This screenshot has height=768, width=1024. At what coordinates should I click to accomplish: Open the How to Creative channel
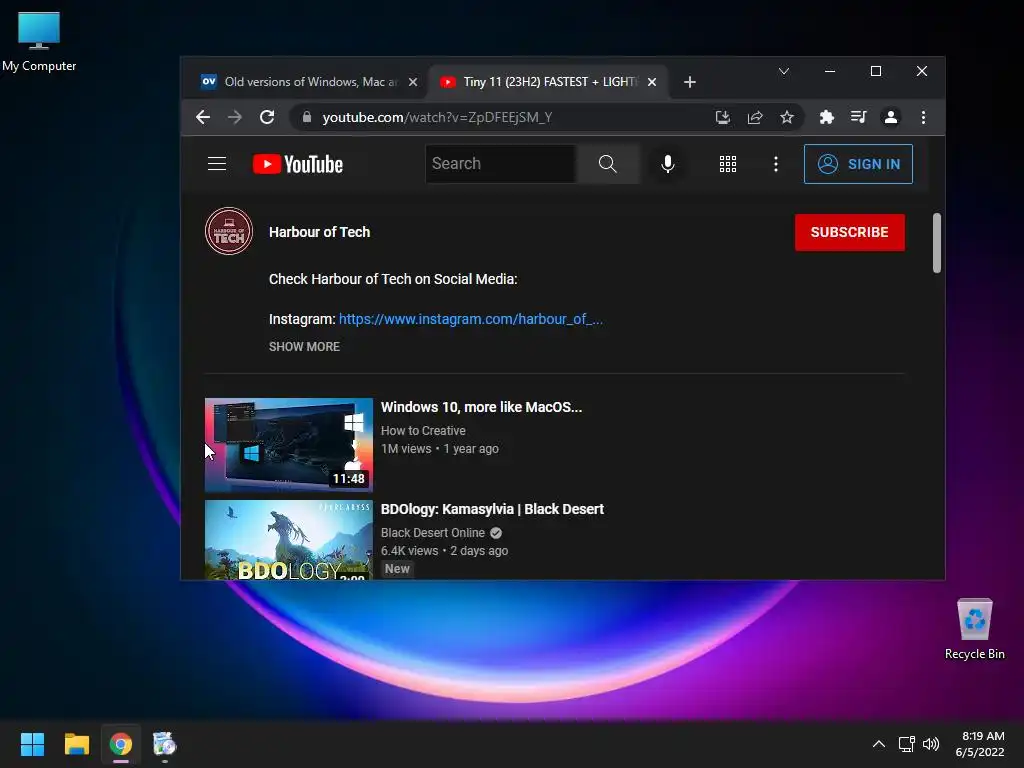(423, 430)
